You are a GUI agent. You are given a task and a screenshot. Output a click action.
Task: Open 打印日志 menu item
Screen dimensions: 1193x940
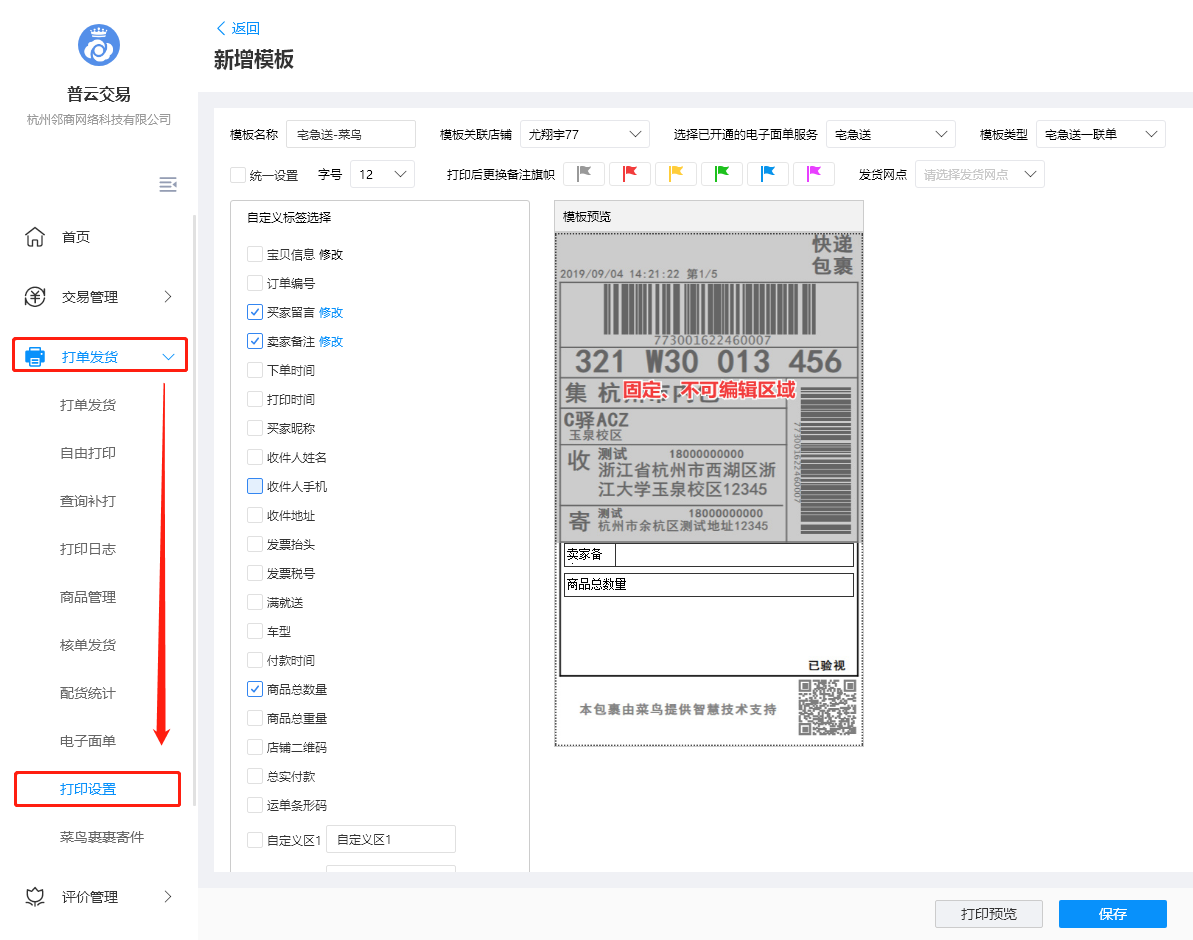coord(88,549)
